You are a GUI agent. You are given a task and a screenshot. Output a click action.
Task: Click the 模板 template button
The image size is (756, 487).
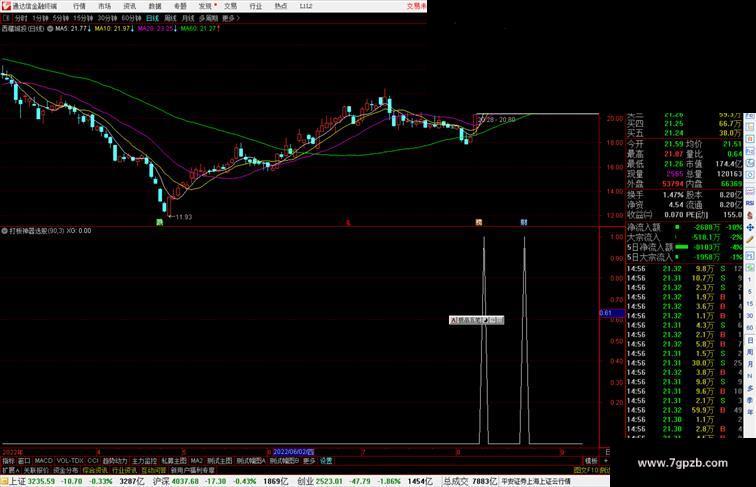(x=591, y=461)
